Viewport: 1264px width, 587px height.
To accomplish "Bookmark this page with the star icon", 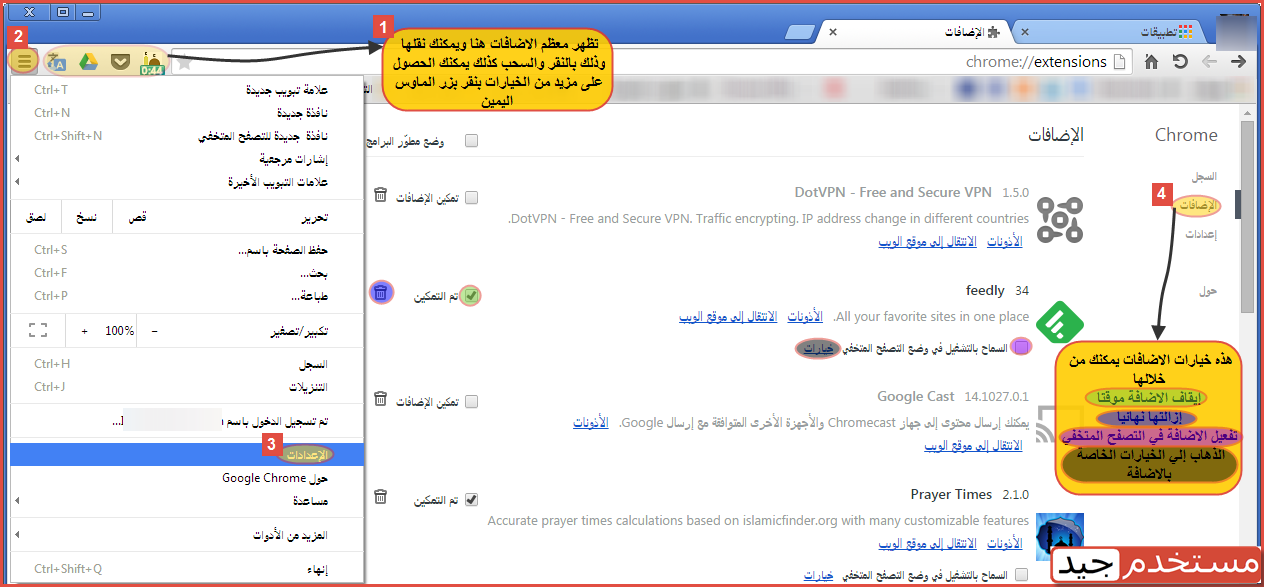I will [184, 62].
